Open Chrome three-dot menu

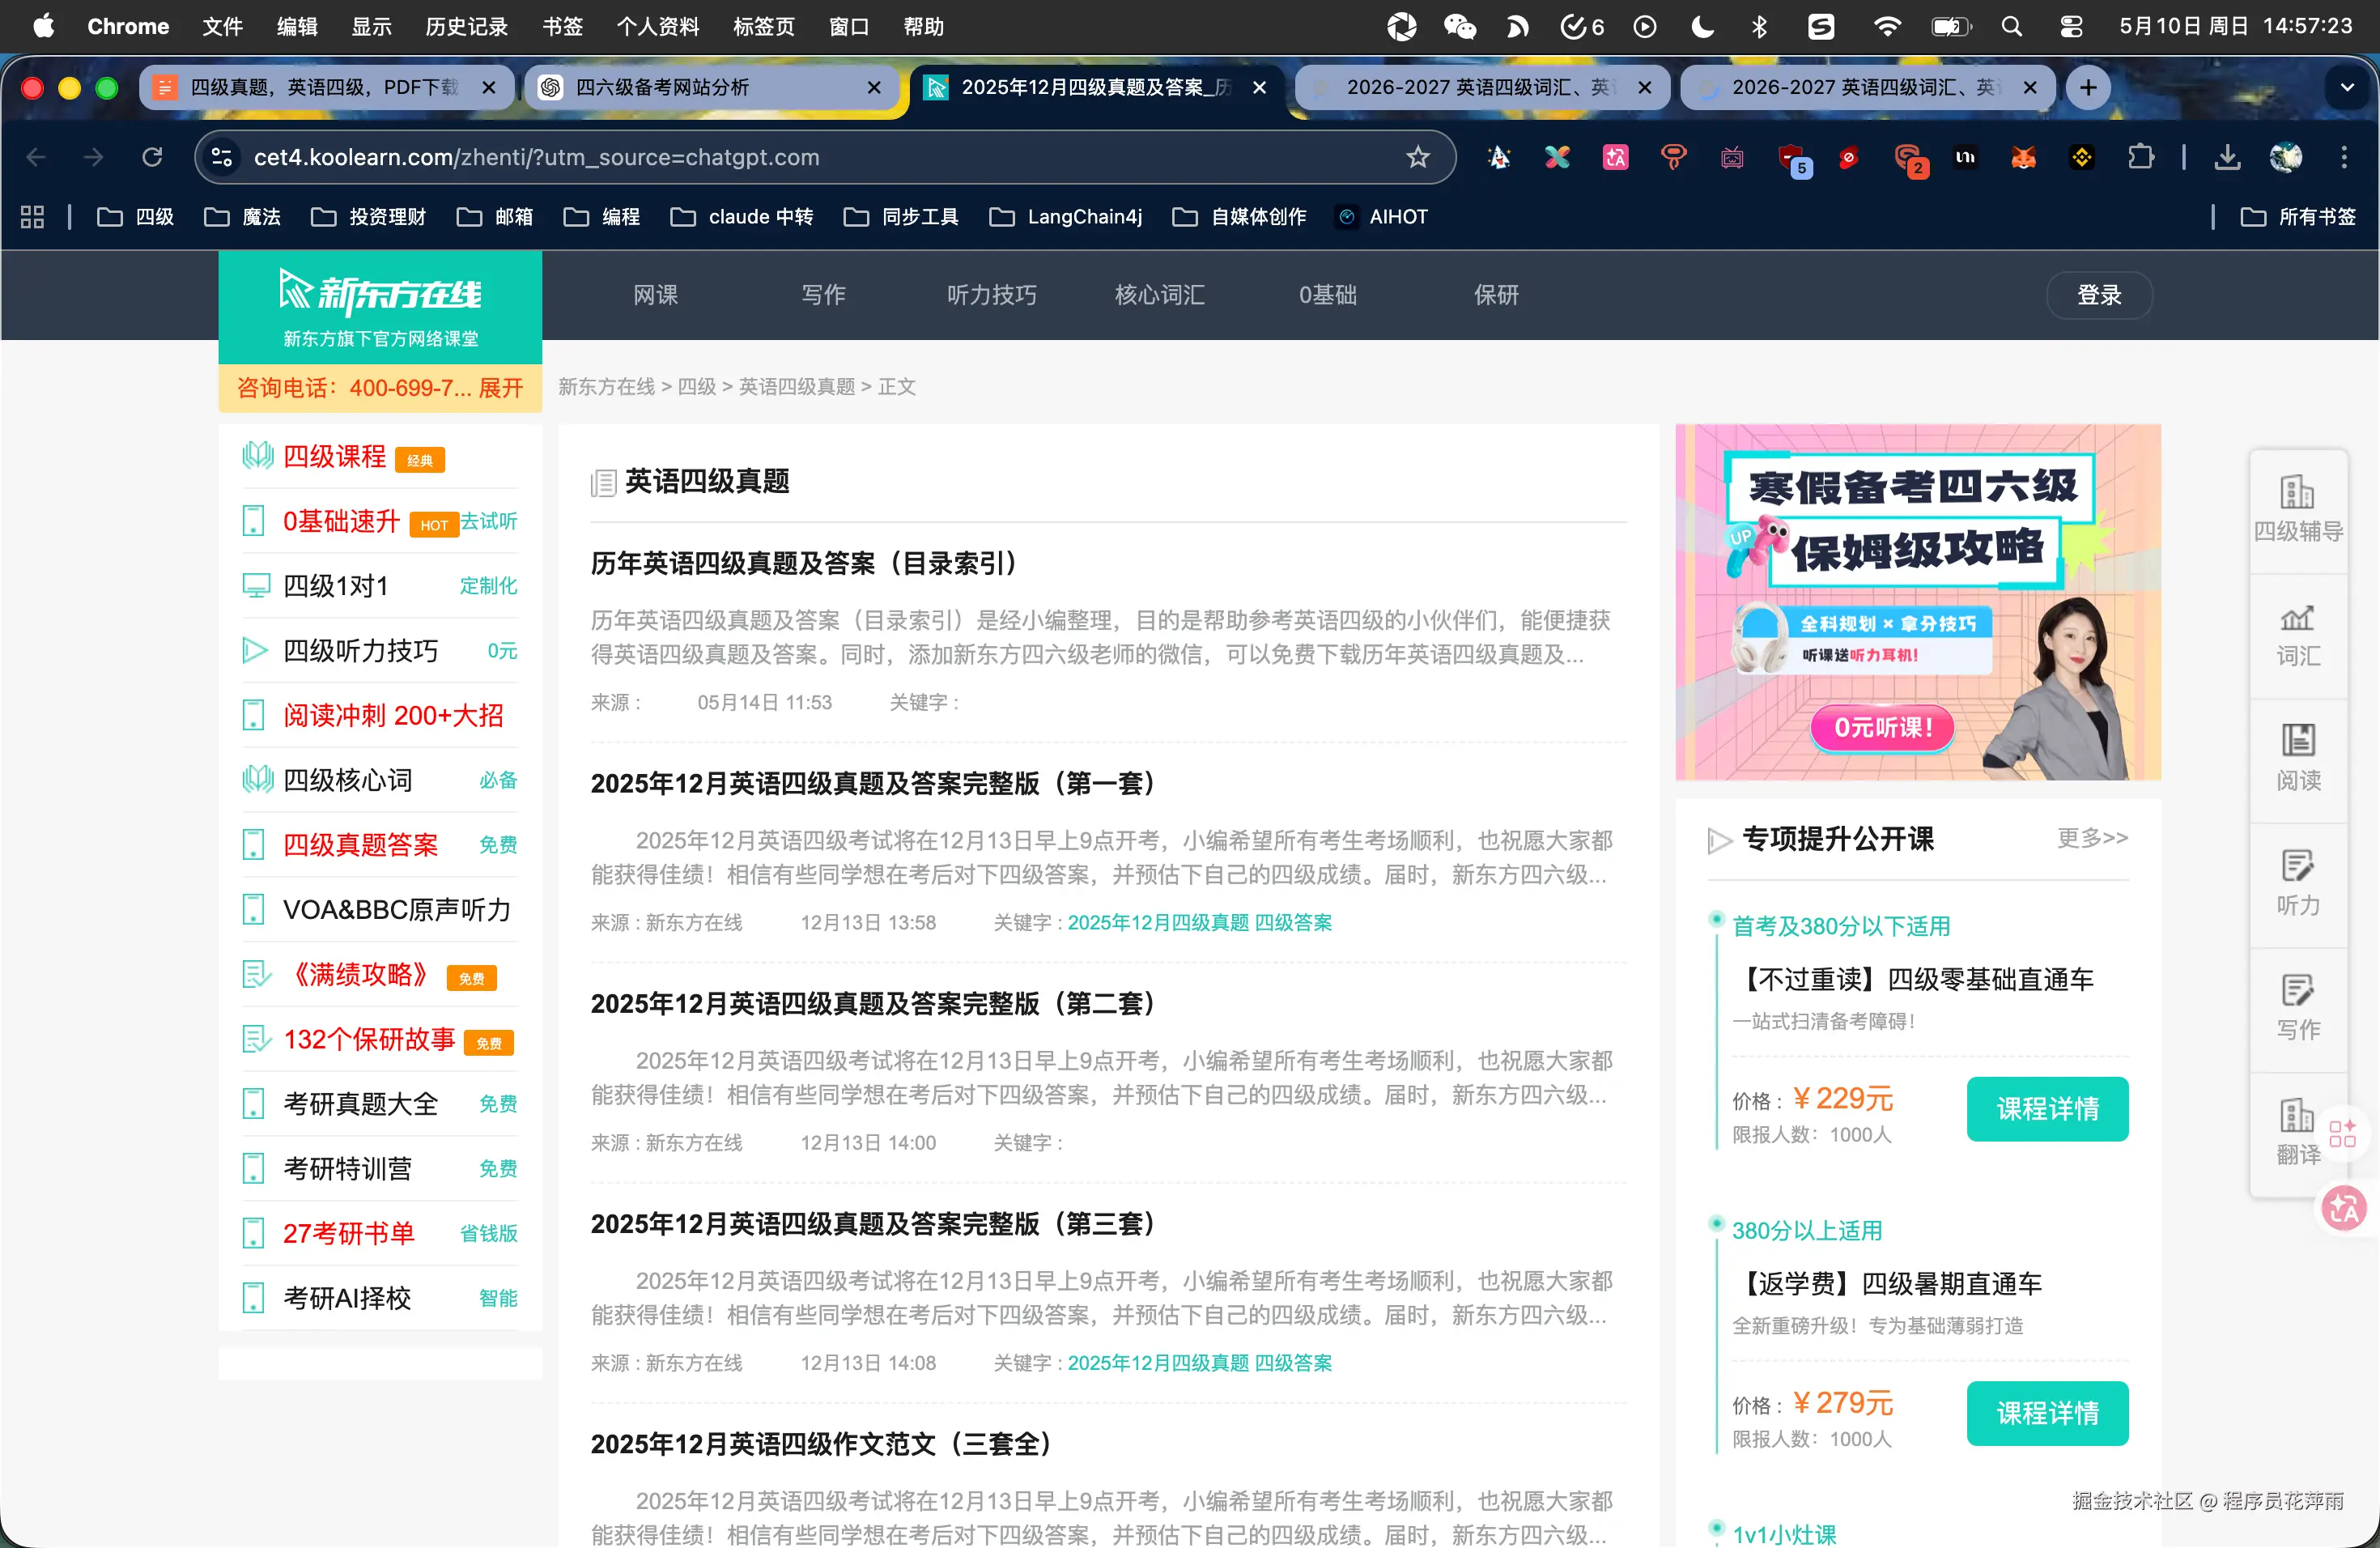point(2344,157)
